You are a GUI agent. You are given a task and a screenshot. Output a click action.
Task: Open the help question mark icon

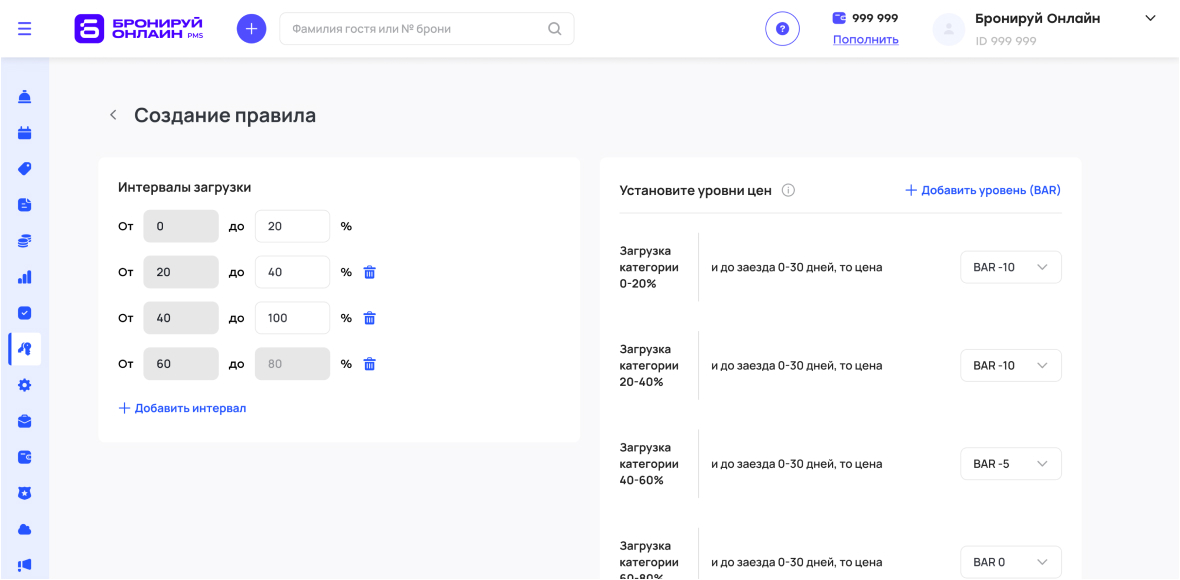[782, 29]
